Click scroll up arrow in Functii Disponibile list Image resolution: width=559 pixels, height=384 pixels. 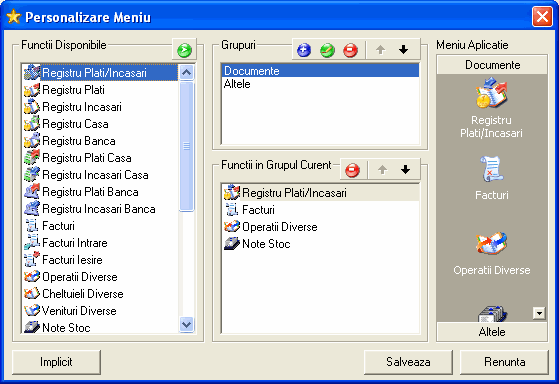(x=186, y=73)
